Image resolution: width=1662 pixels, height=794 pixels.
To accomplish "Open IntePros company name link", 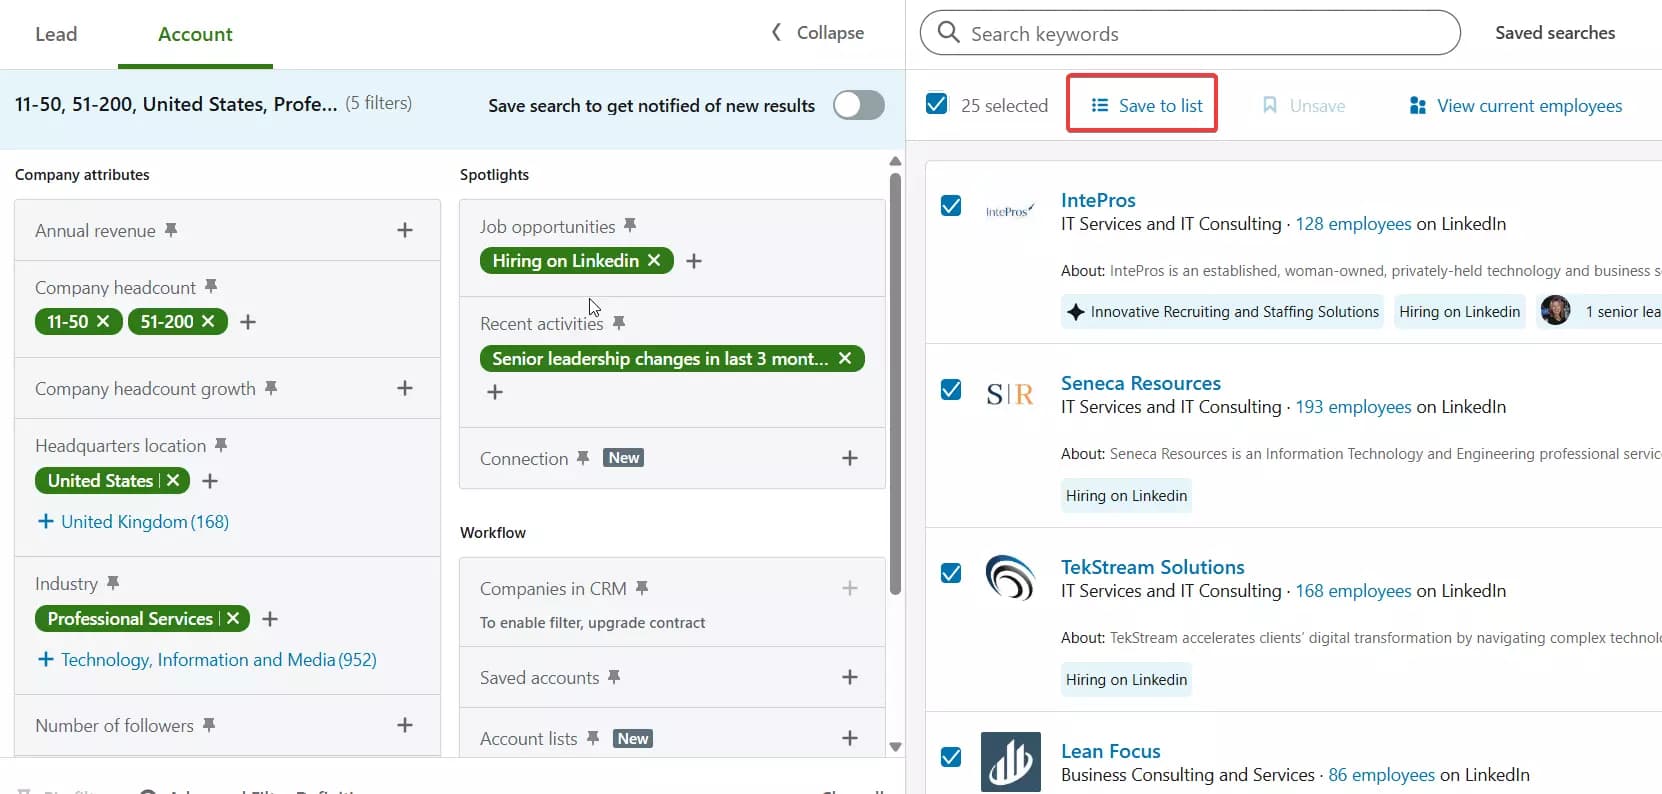I will tap(1098, 200).
